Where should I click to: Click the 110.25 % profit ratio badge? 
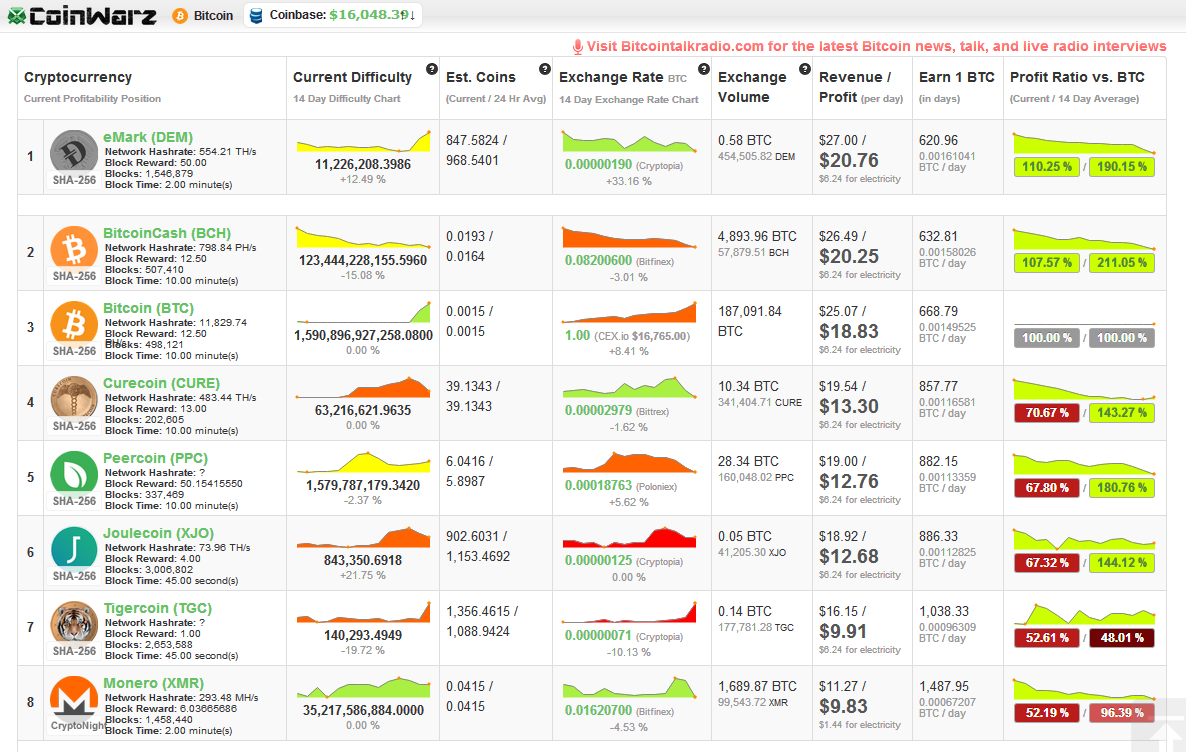pyautogui.click(x=1047, y=167)
